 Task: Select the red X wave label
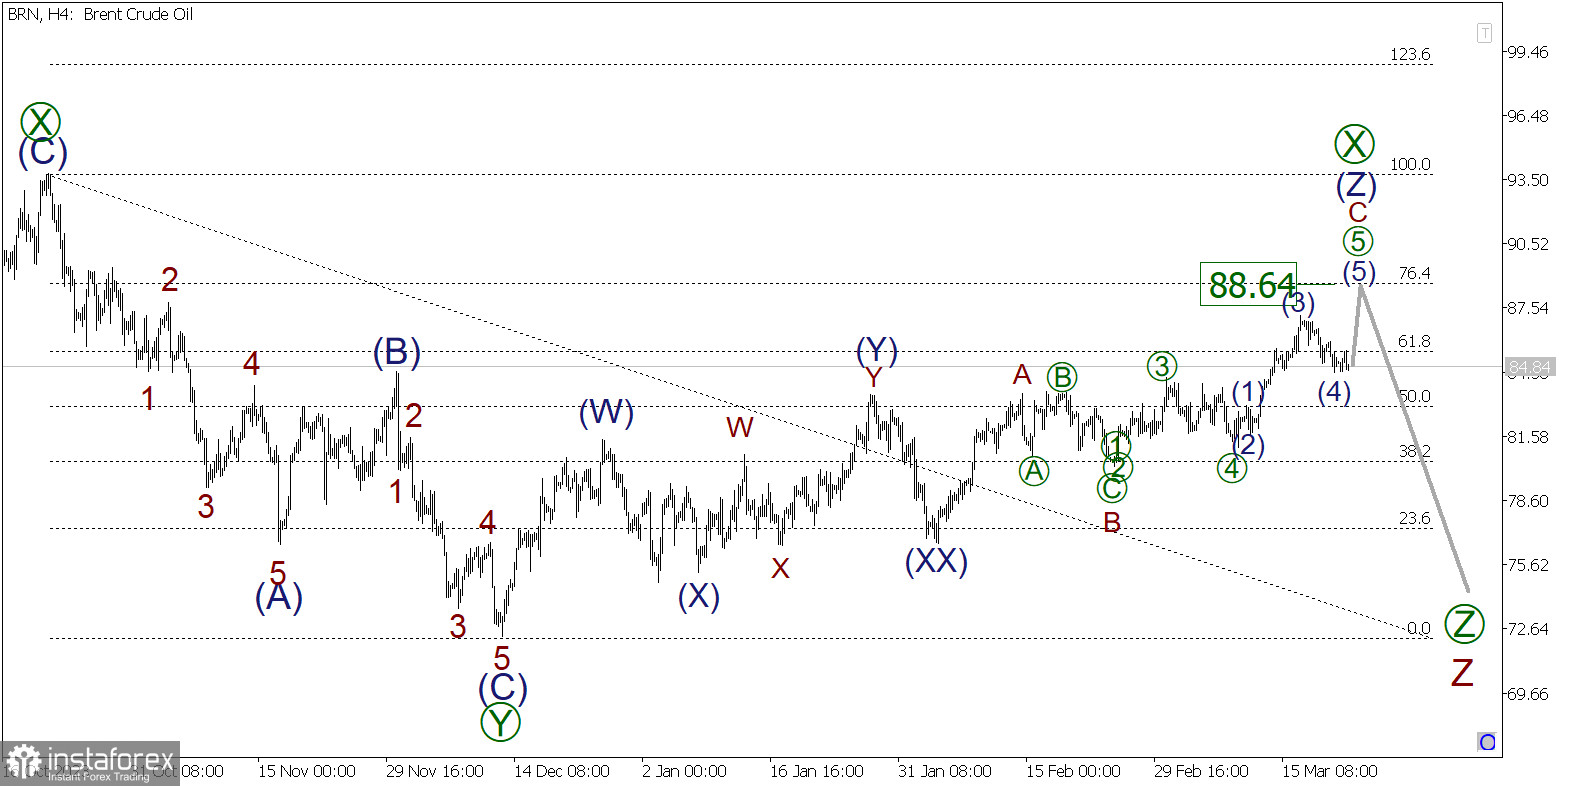pos(781,569)
